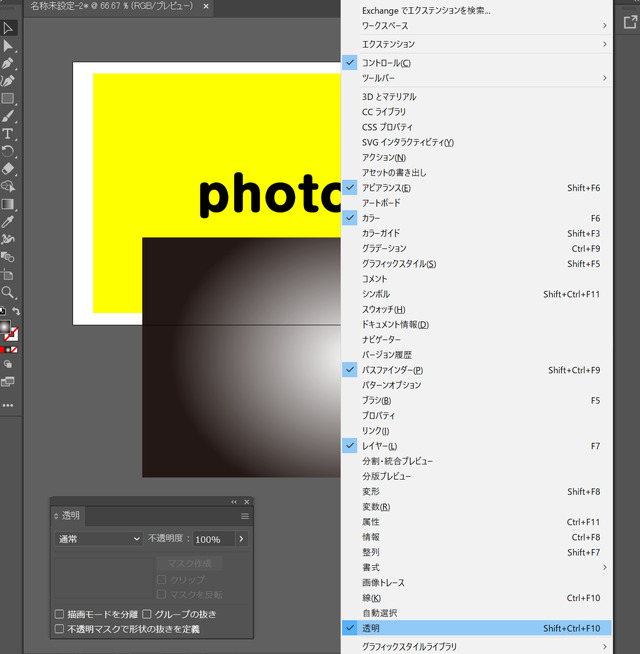Select the Zoom tool

point(8,292)
